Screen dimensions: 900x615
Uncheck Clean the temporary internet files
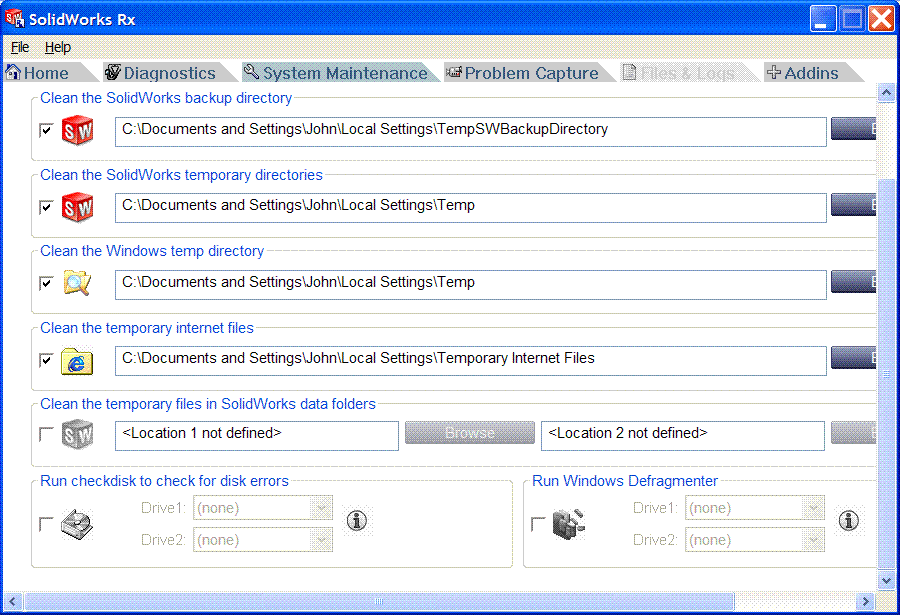point(46,360)
